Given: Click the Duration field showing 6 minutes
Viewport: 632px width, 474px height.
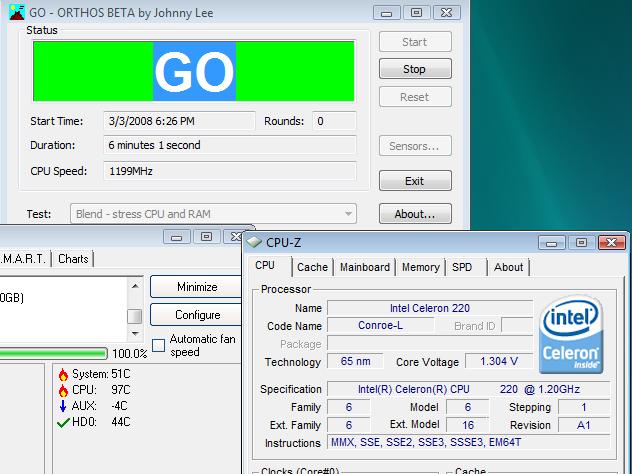Looking at the screenshot, I should tap(230, 145).
